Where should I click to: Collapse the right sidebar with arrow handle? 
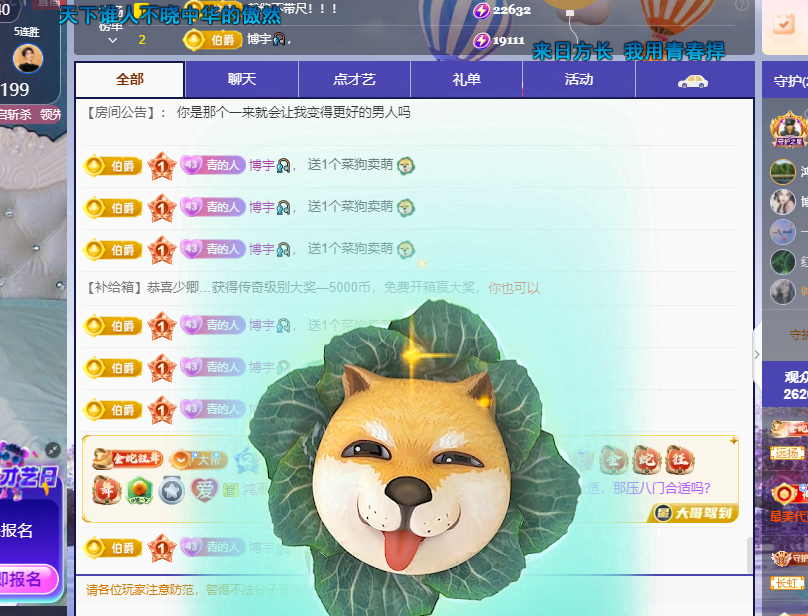757,354
